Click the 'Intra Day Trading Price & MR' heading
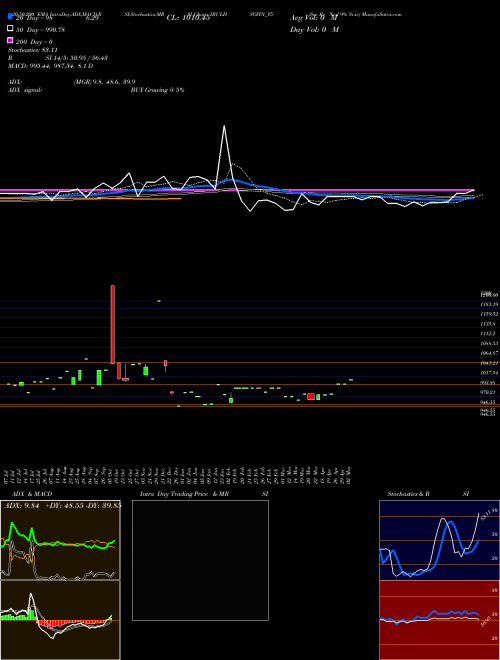 point(184,494)
